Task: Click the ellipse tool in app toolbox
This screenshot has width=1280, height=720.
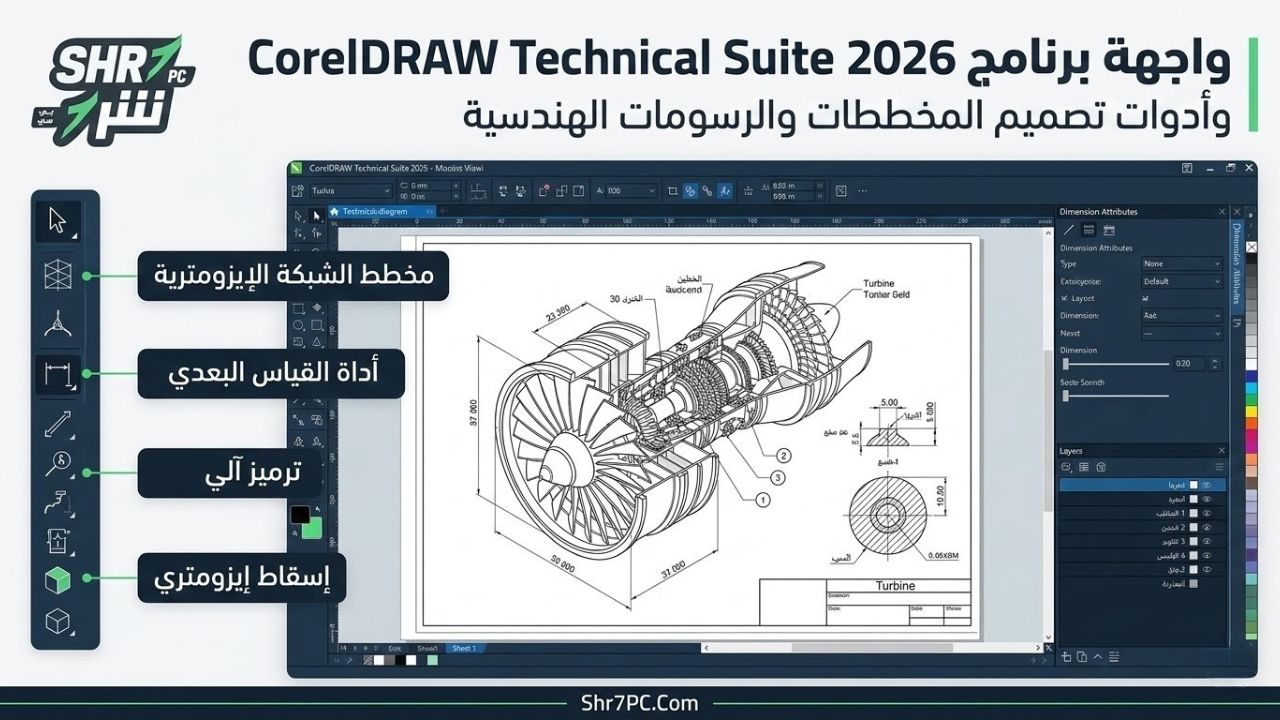Action: tap(299, 325)
